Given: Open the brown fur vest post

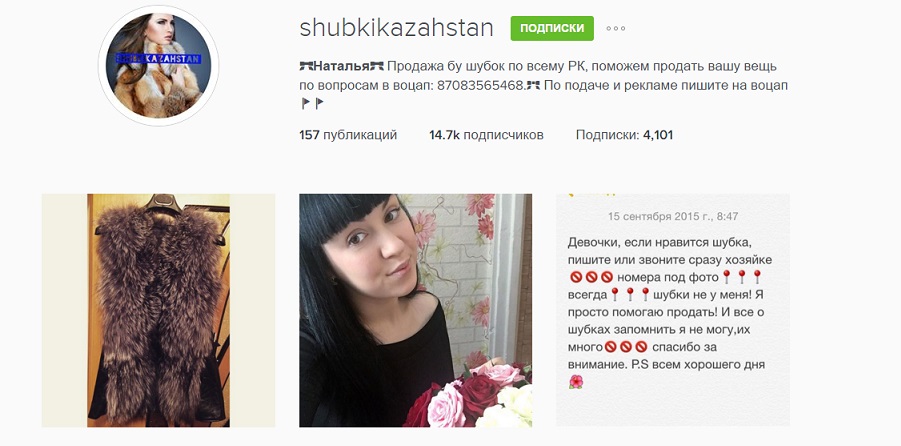Looking at the screenshot, I should tap(159, 310).
